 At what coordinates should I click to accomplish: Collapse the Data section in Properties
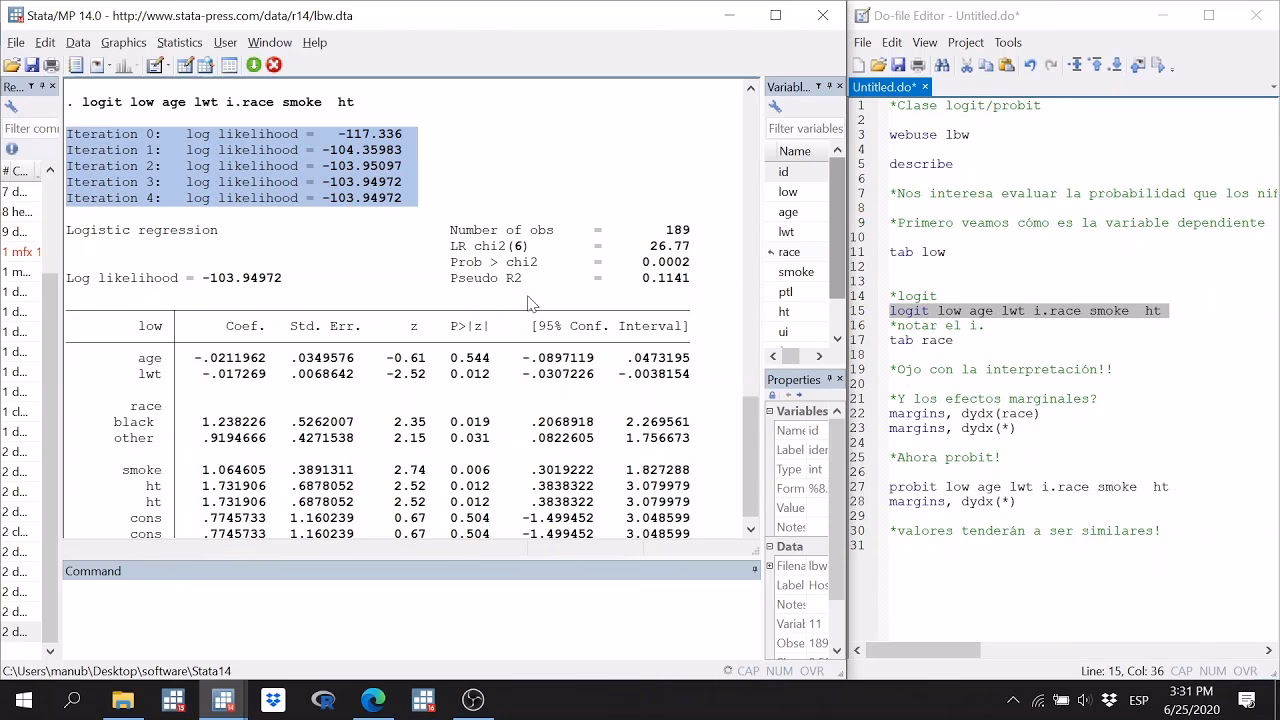pos(770,546)
